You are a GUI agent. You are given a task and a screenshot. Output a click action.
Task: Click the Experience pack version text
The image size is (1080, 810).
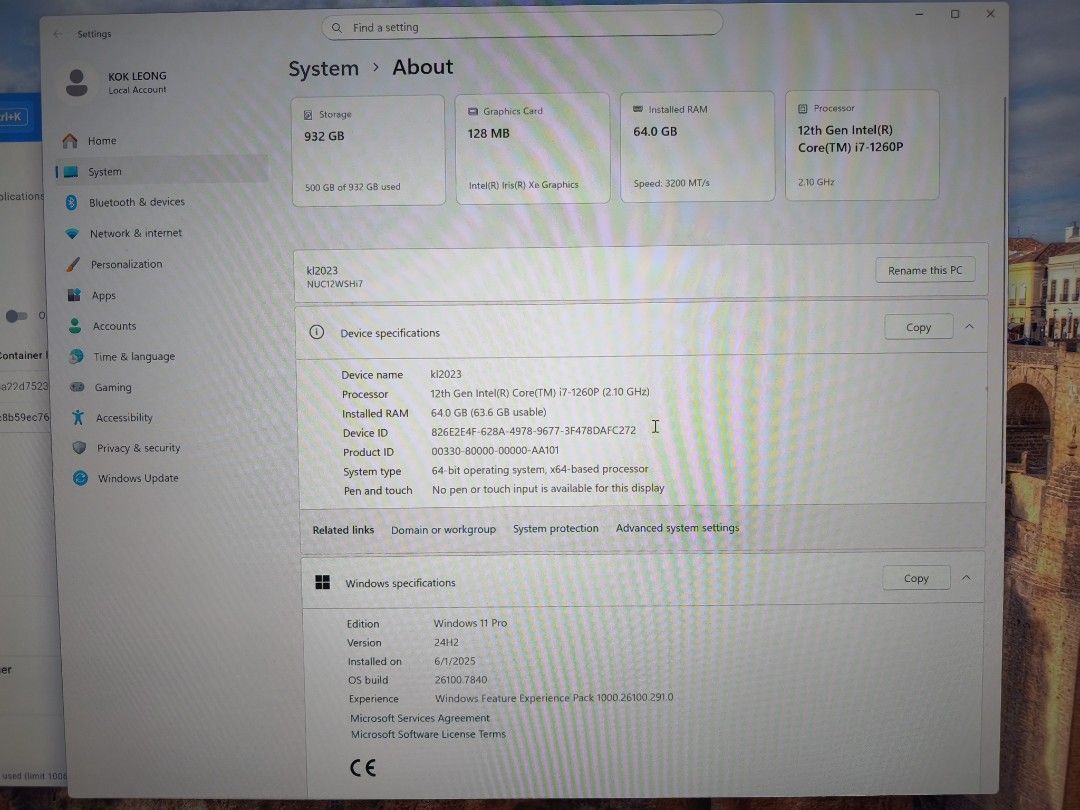click(x=554, y=698)
